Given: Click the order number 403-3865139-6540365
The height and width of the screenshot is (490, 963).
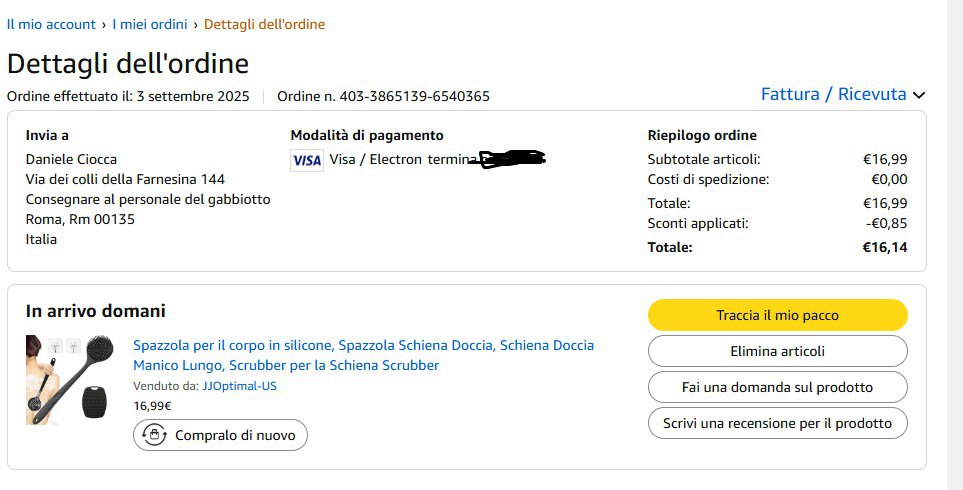Looking at the screenshot, I should pyautogui.click(x=414, y=97).
